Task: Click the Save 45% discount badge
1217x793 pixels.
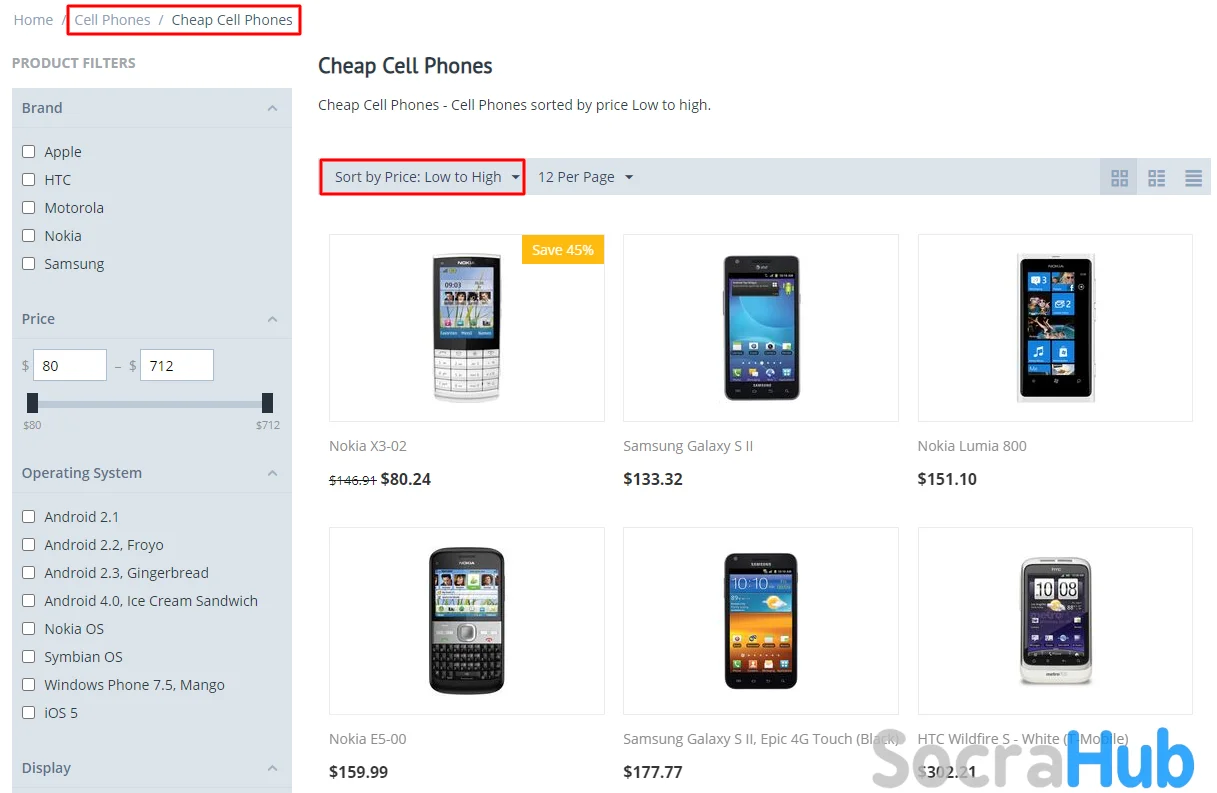Action: pos(562,250)
